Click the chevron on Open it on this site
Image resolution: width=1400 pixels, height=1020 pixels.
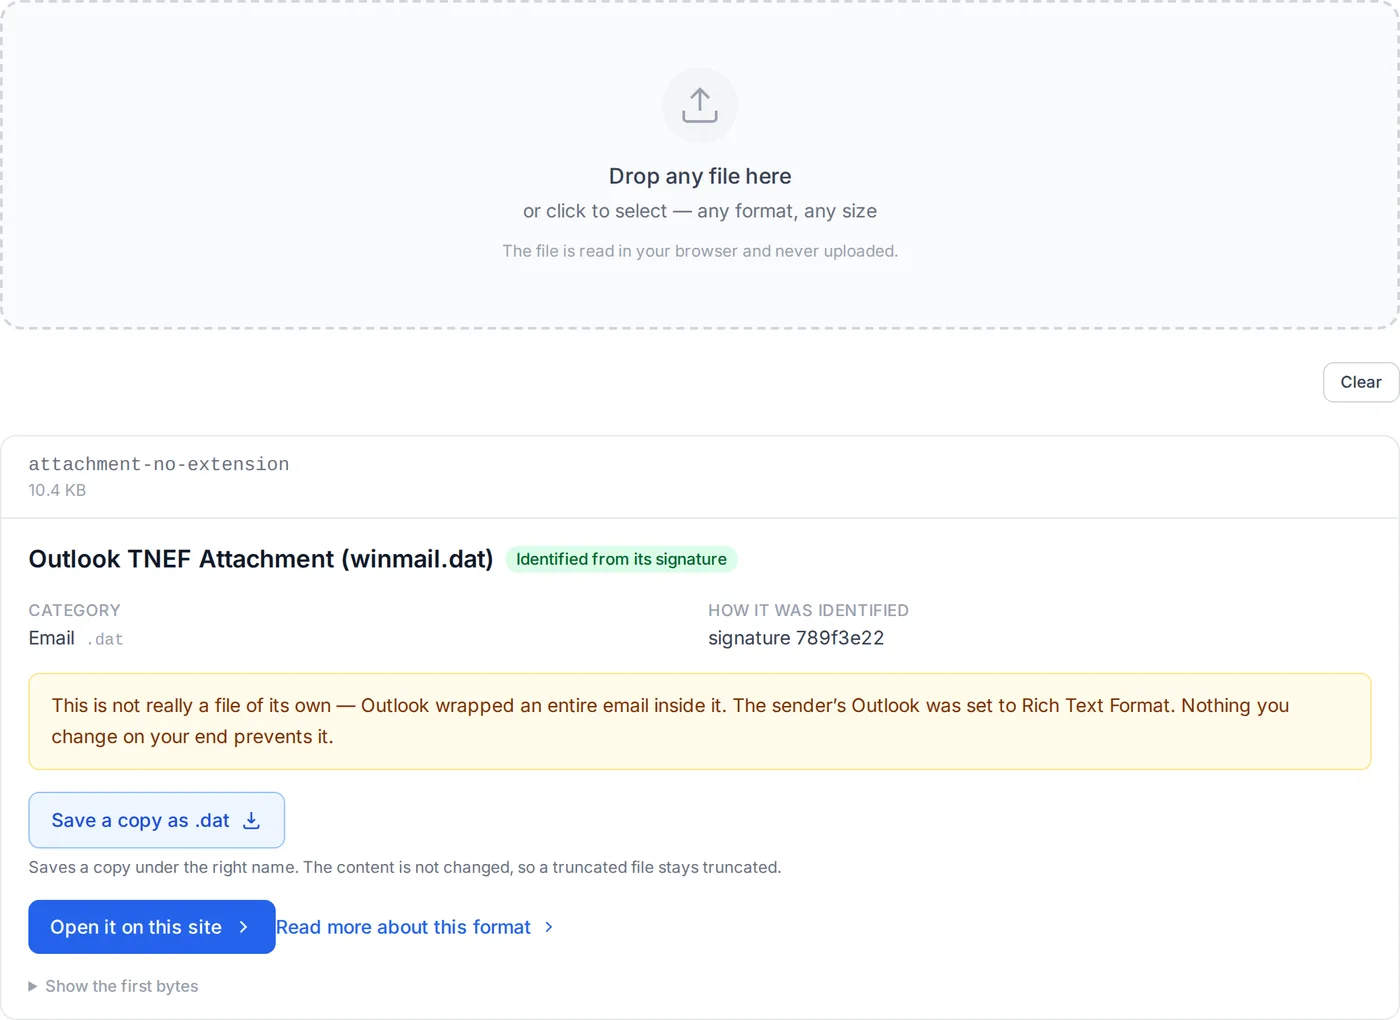coord(243,927)
